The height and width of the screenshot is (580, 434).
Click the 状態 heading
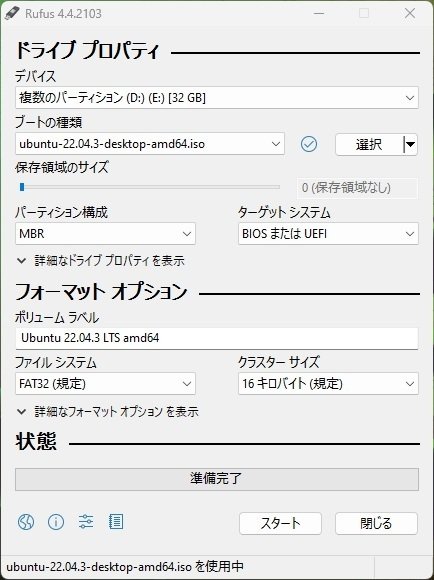[36, 441]
